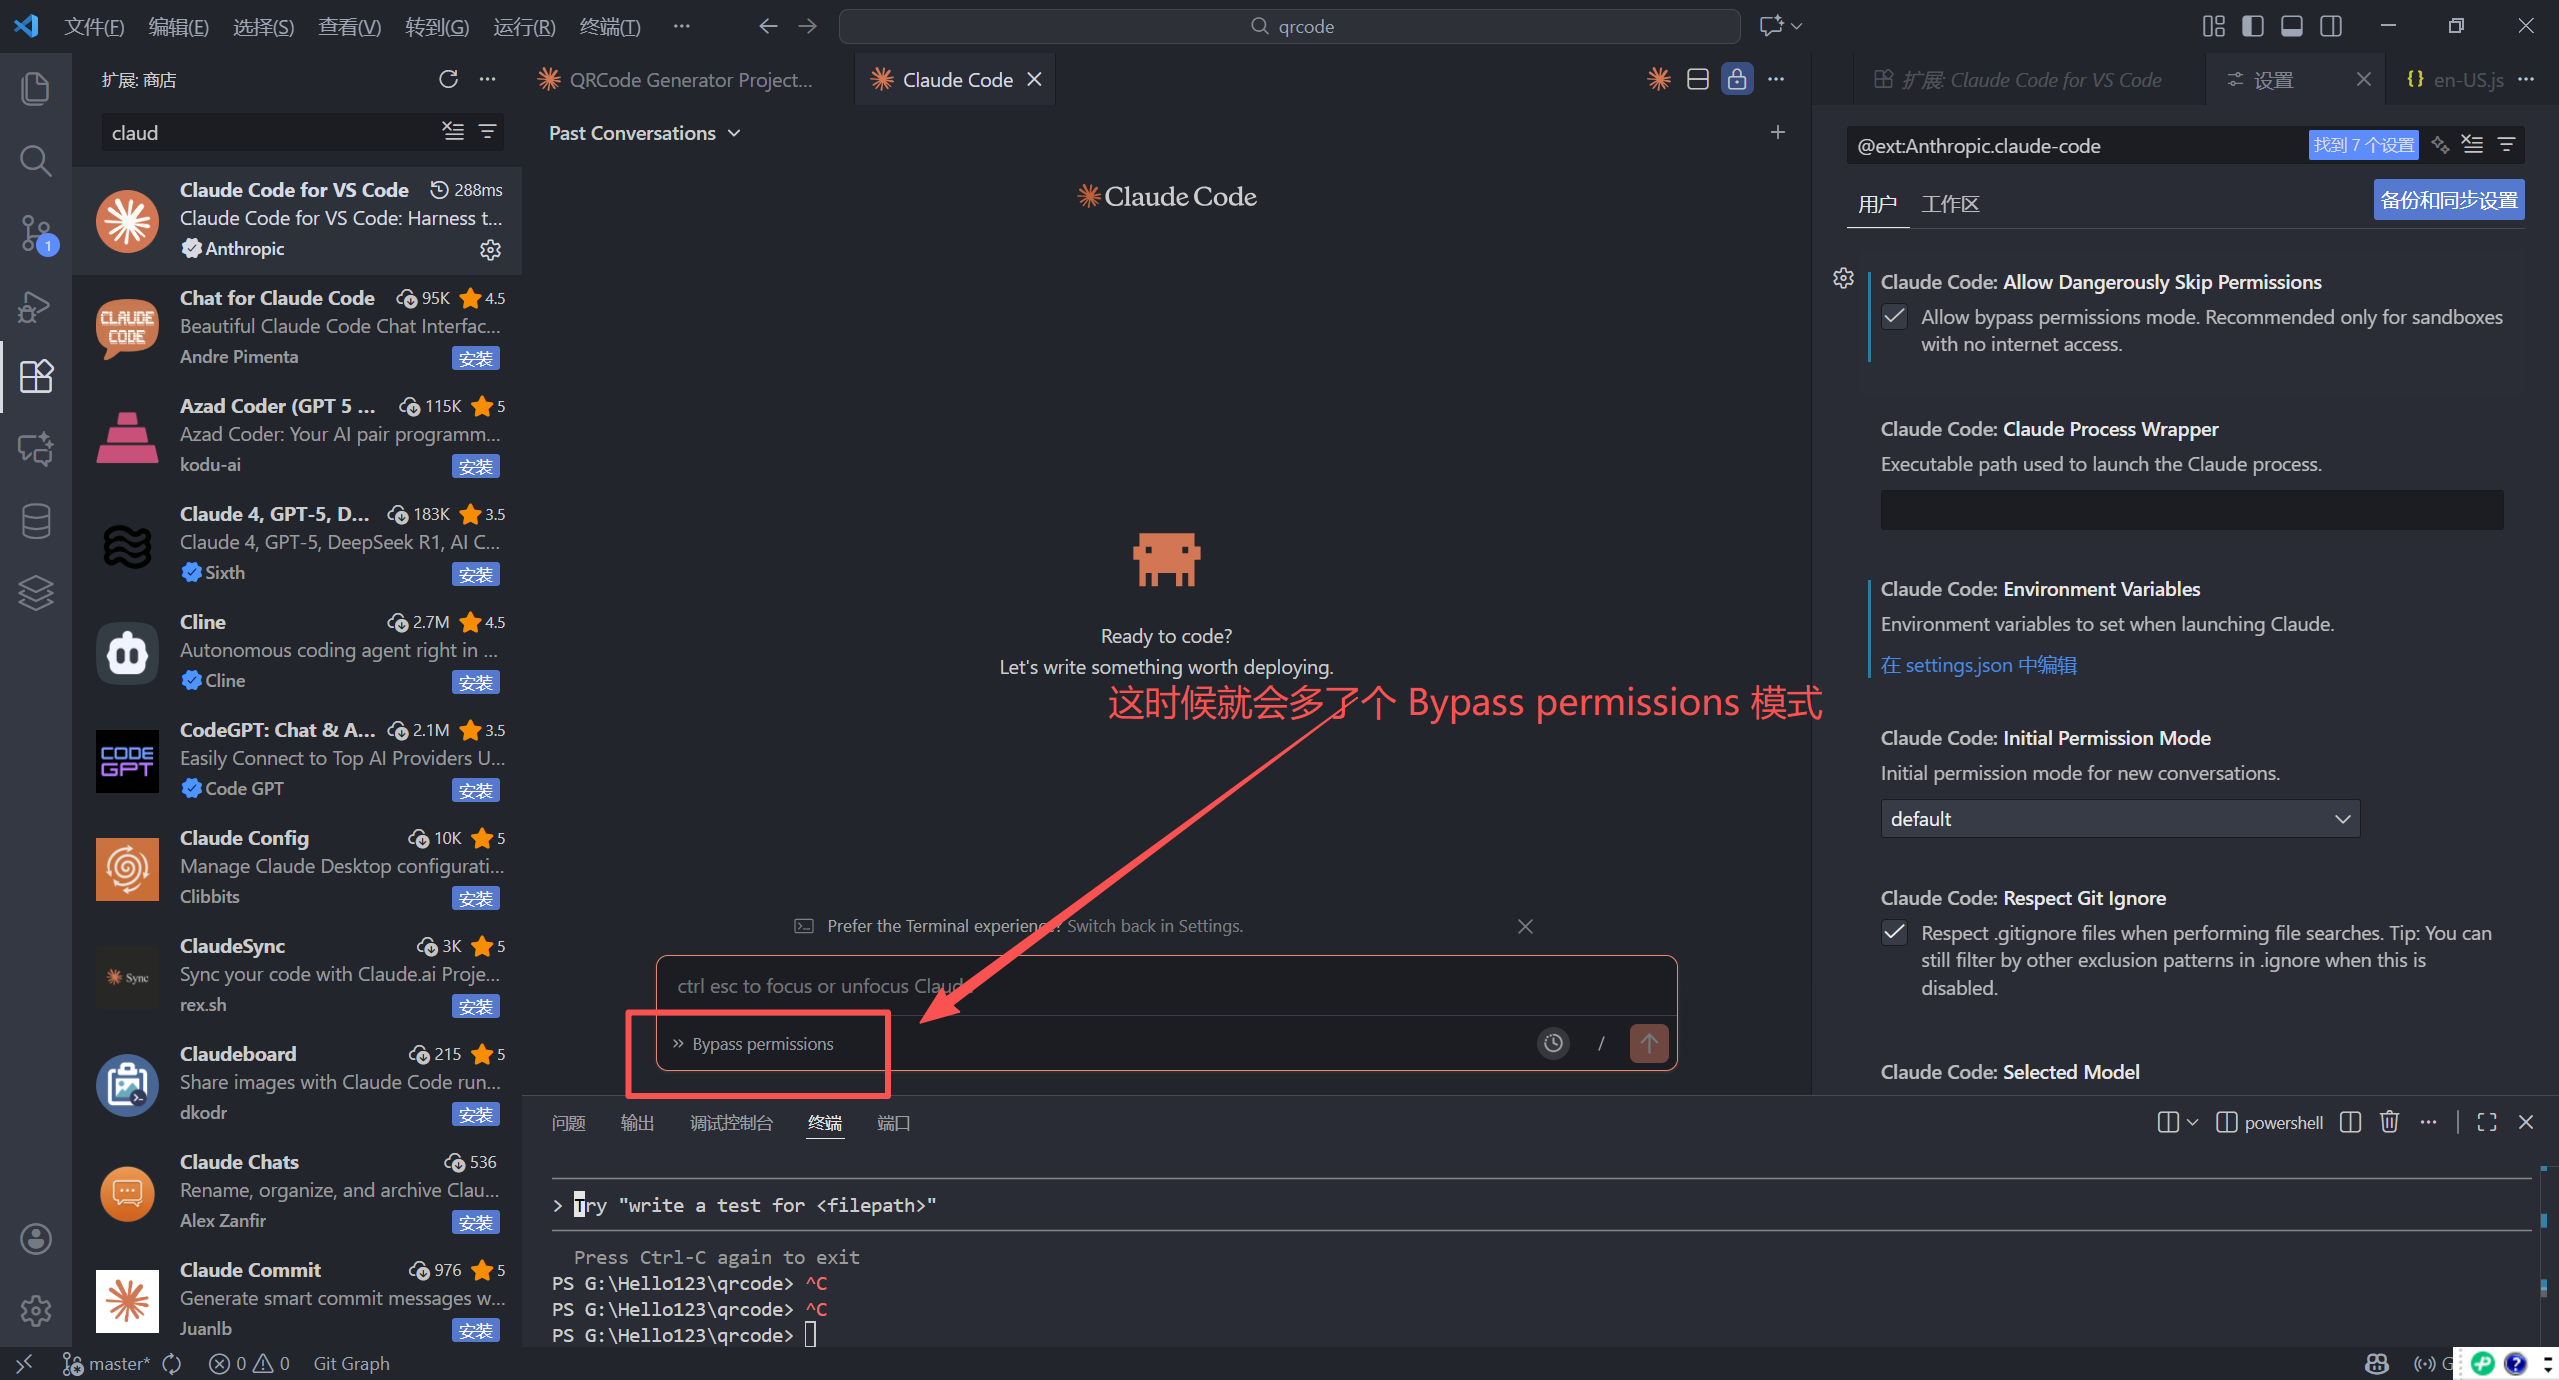Switch to the 工作区 settings tab
This screenshot has width=2559, height=1380.
(1949, 204)
